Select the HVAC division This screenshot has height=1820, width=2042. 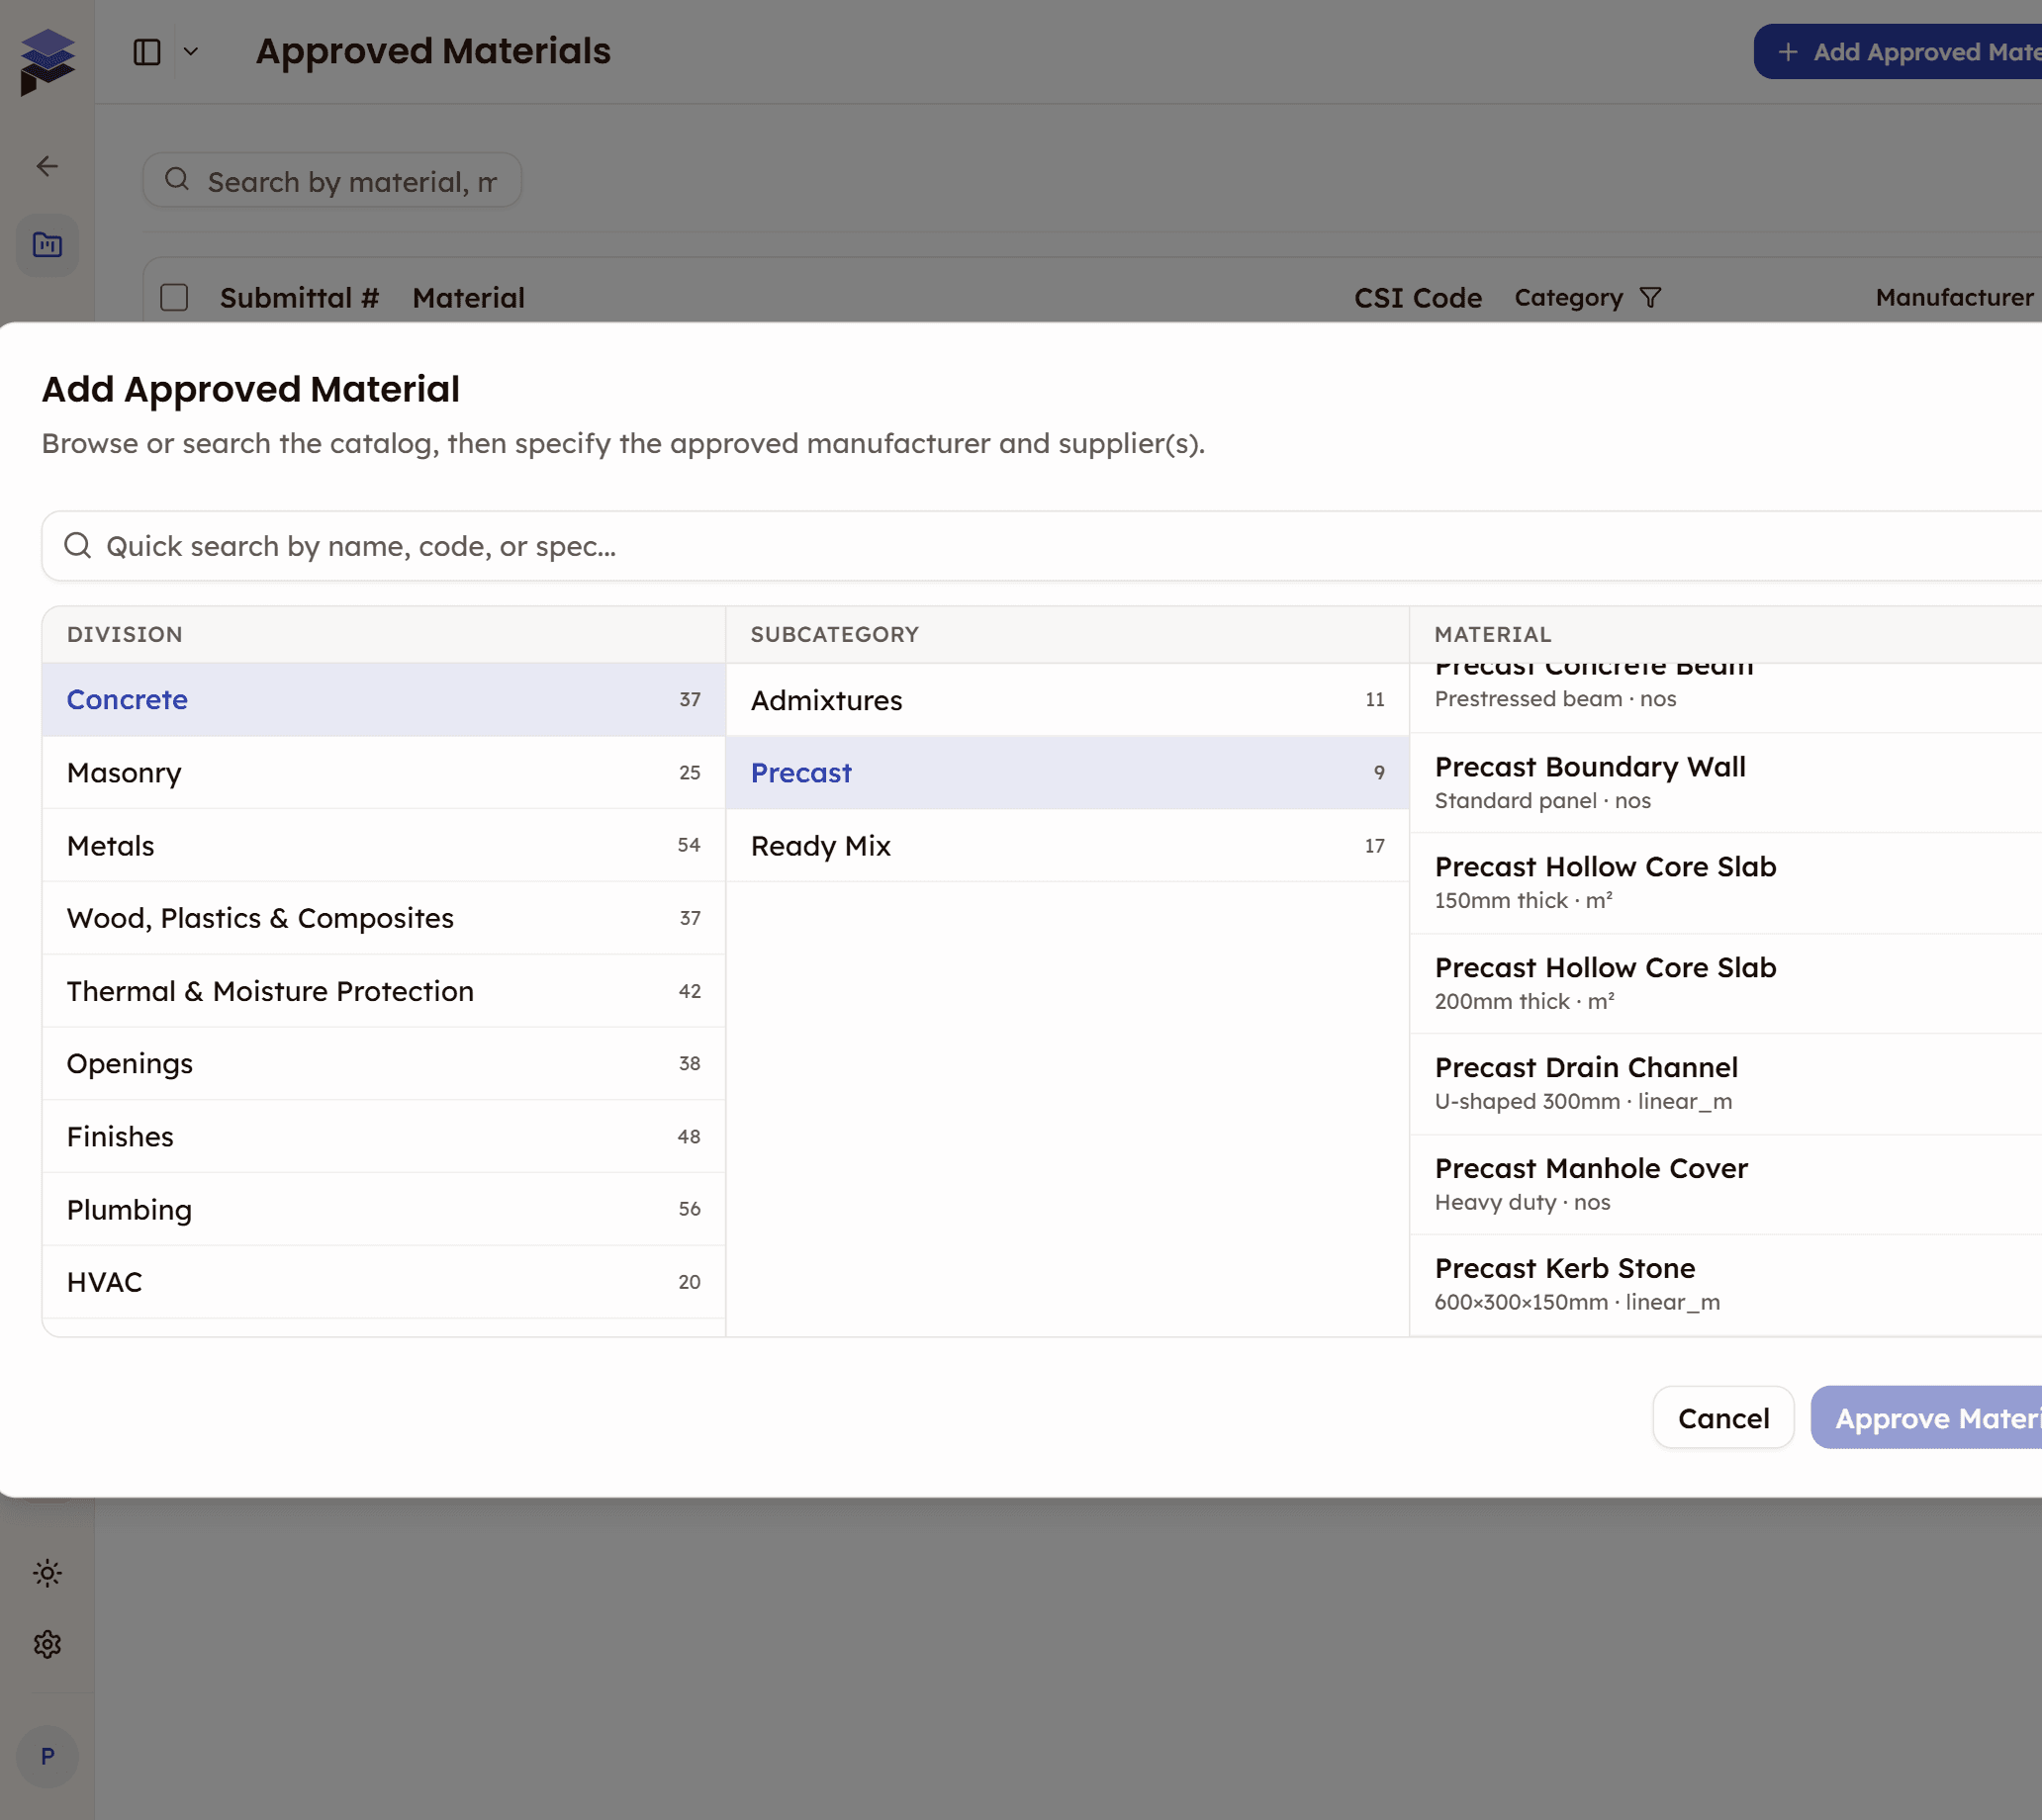tap(384, 1282)
